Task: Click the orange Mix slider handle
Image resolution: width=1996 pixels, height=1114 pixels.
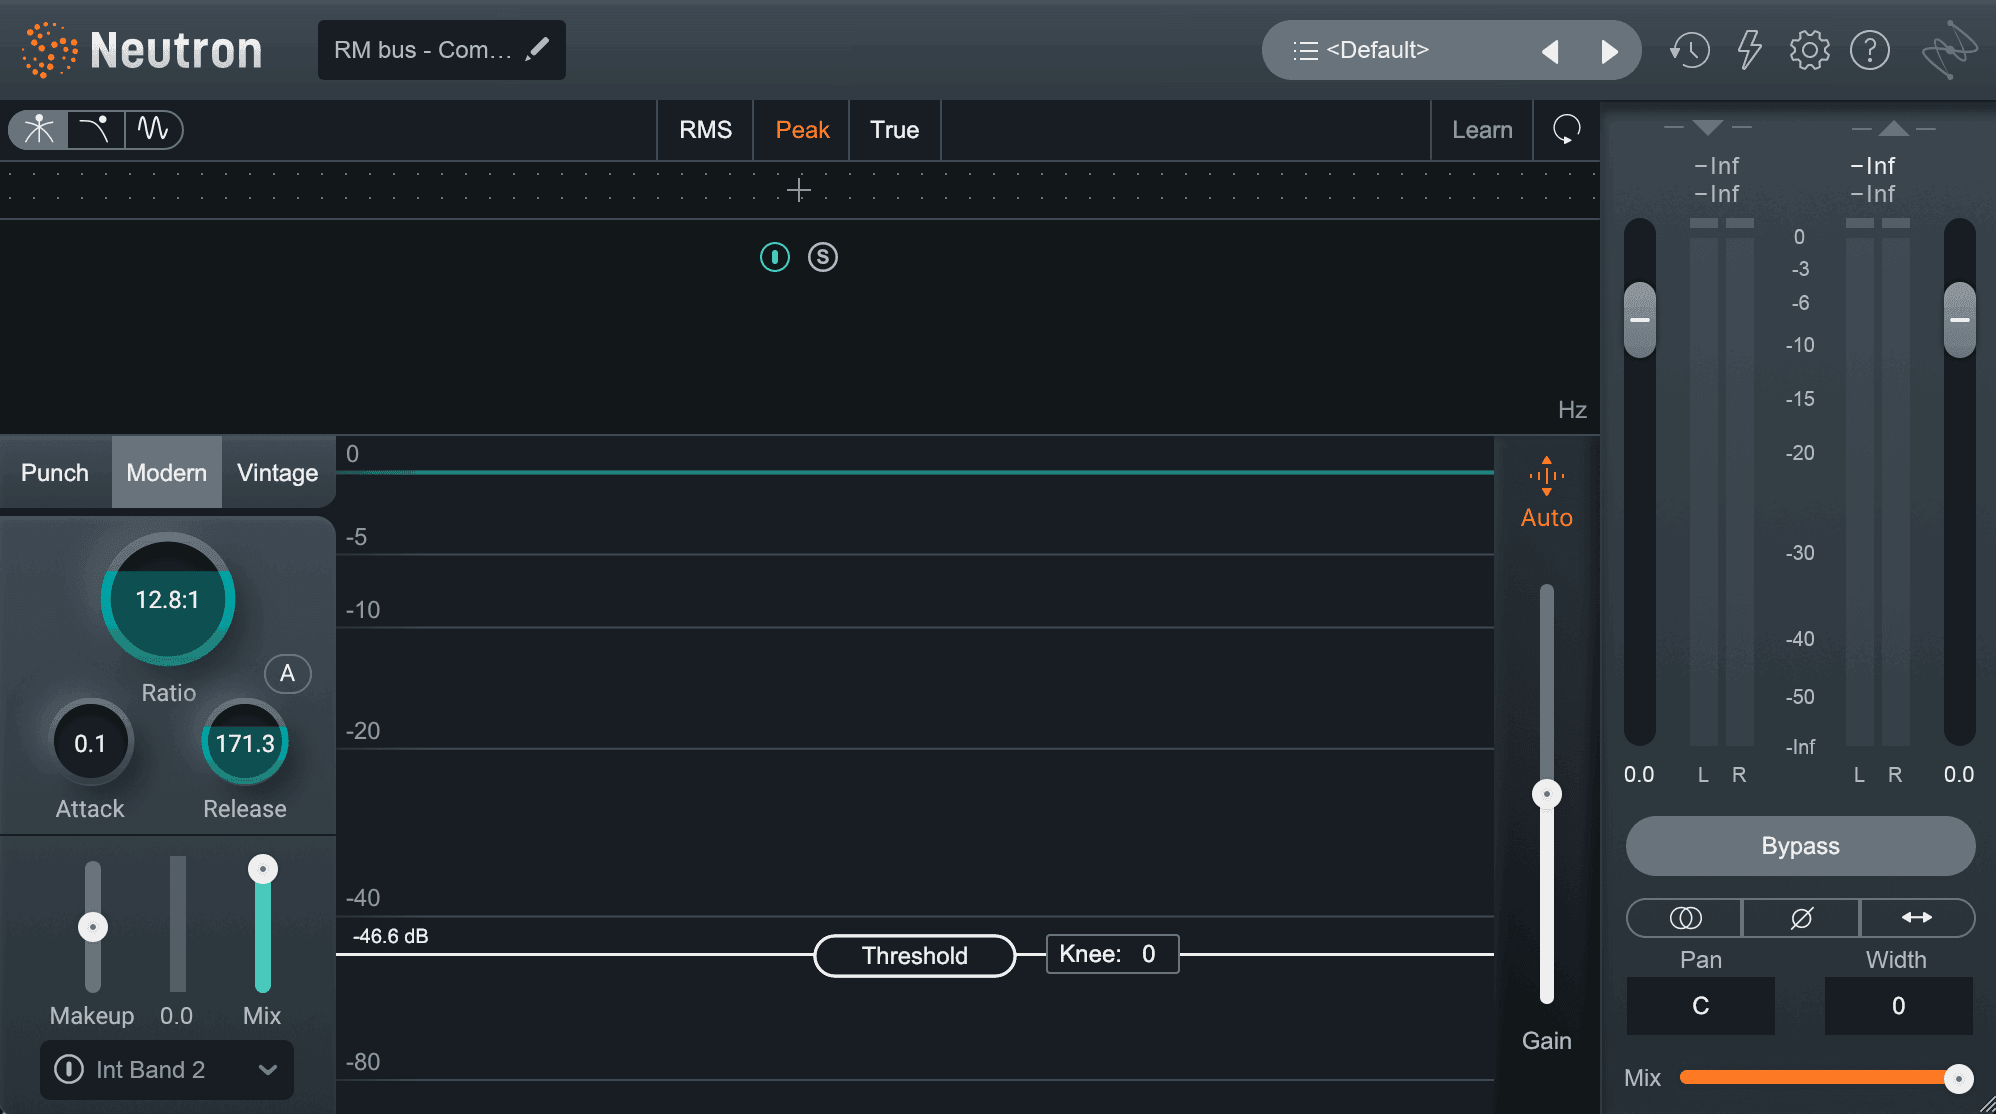Action: click(1958, 1078)
